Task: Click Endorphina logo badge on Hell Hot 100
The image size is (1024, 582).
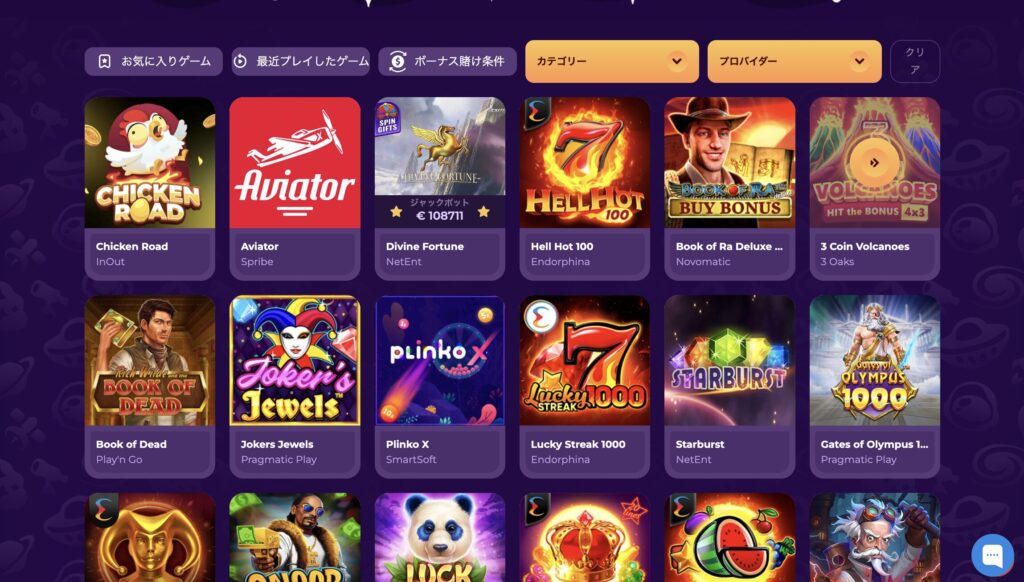Action: pos(536,112)
